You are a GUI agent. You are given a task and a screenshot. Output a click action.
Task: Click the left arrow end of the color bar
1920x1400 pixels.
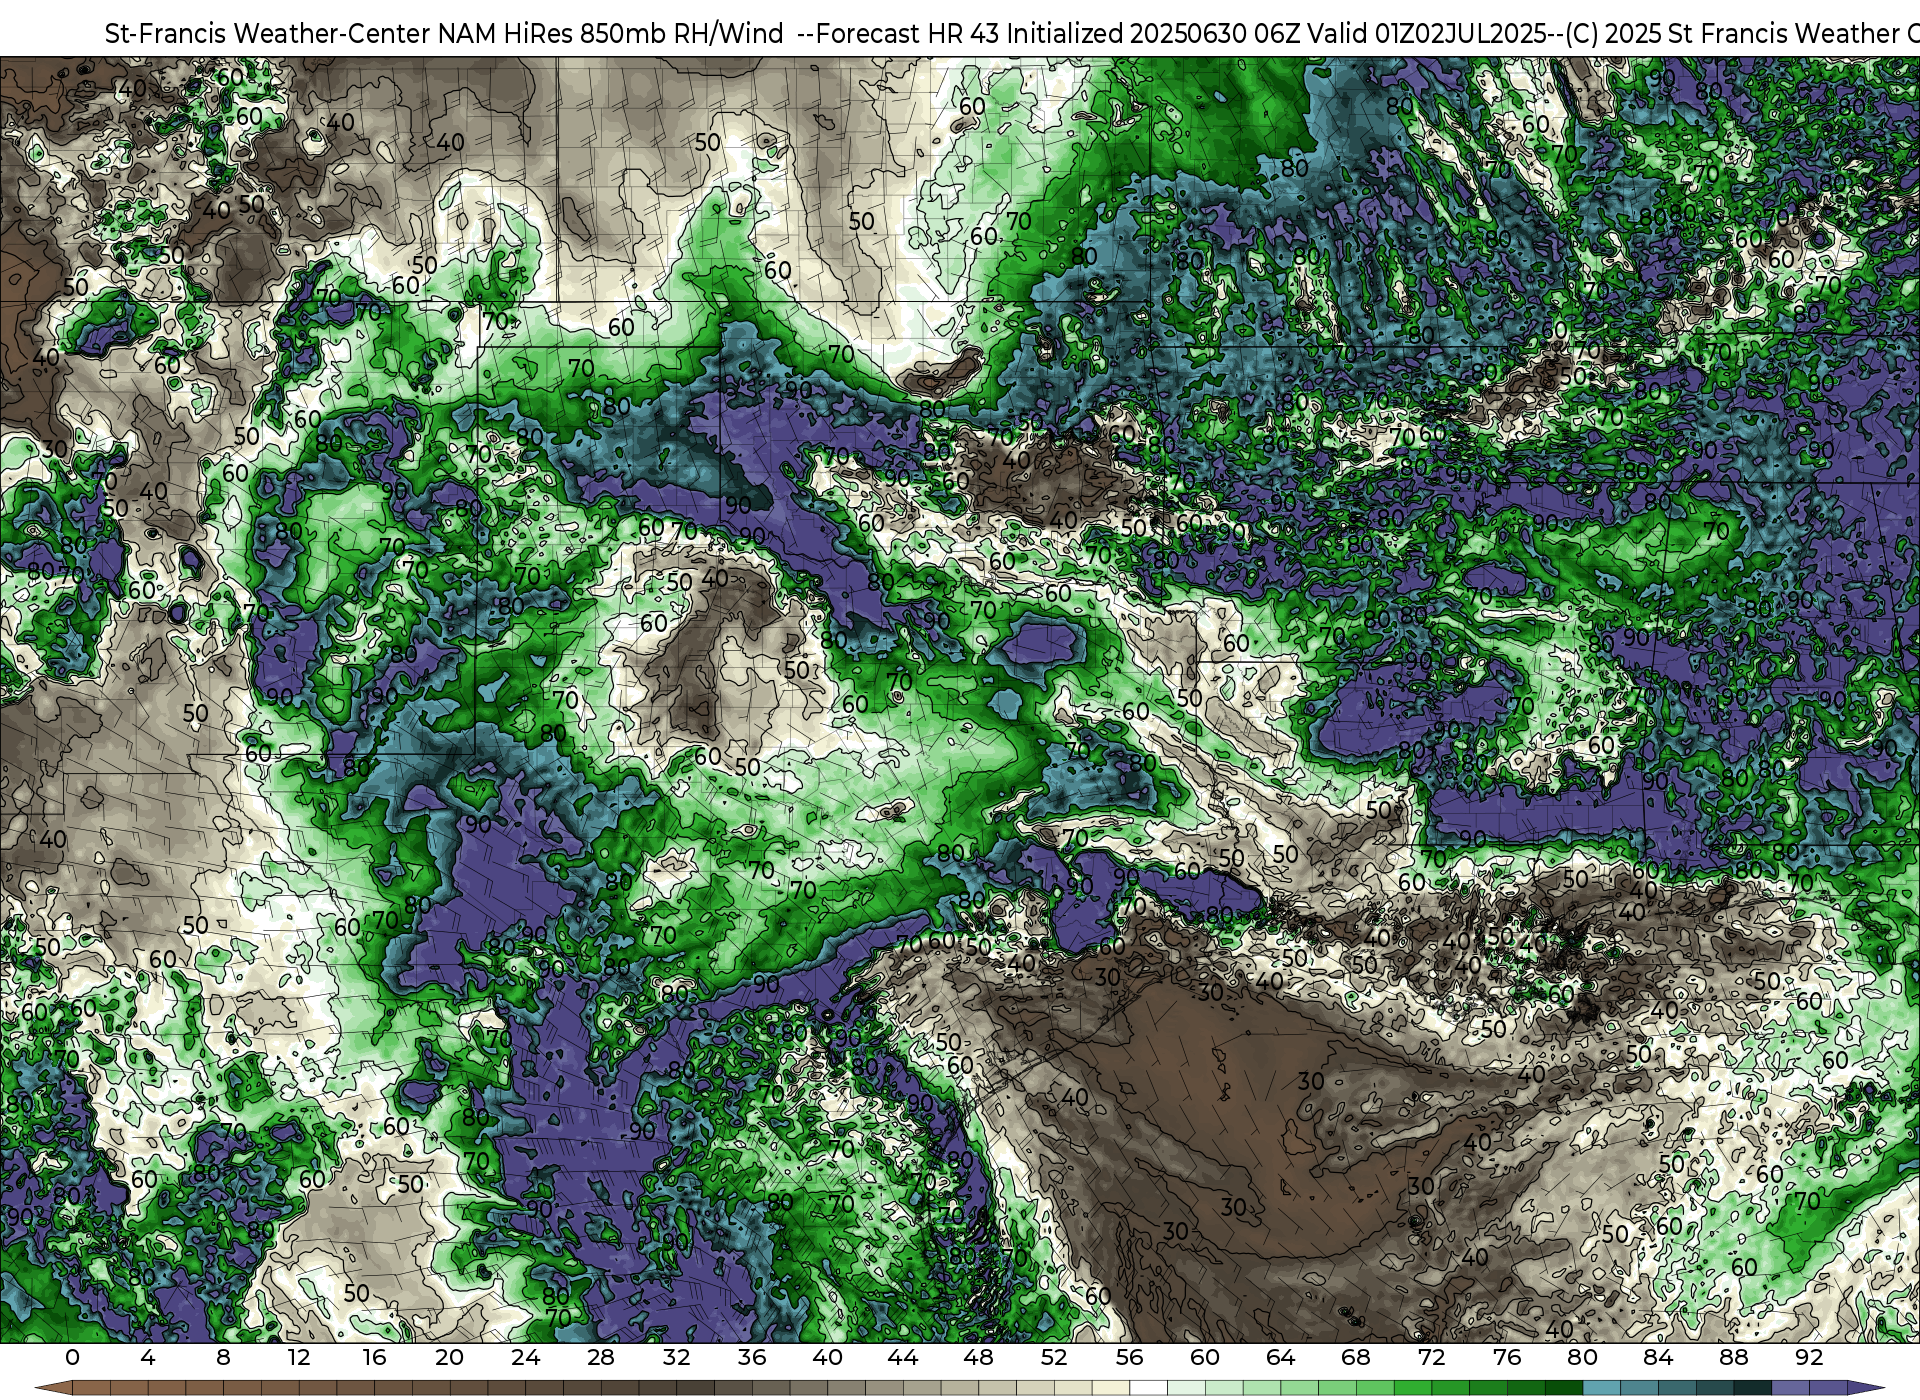(x=54, y=1388)
